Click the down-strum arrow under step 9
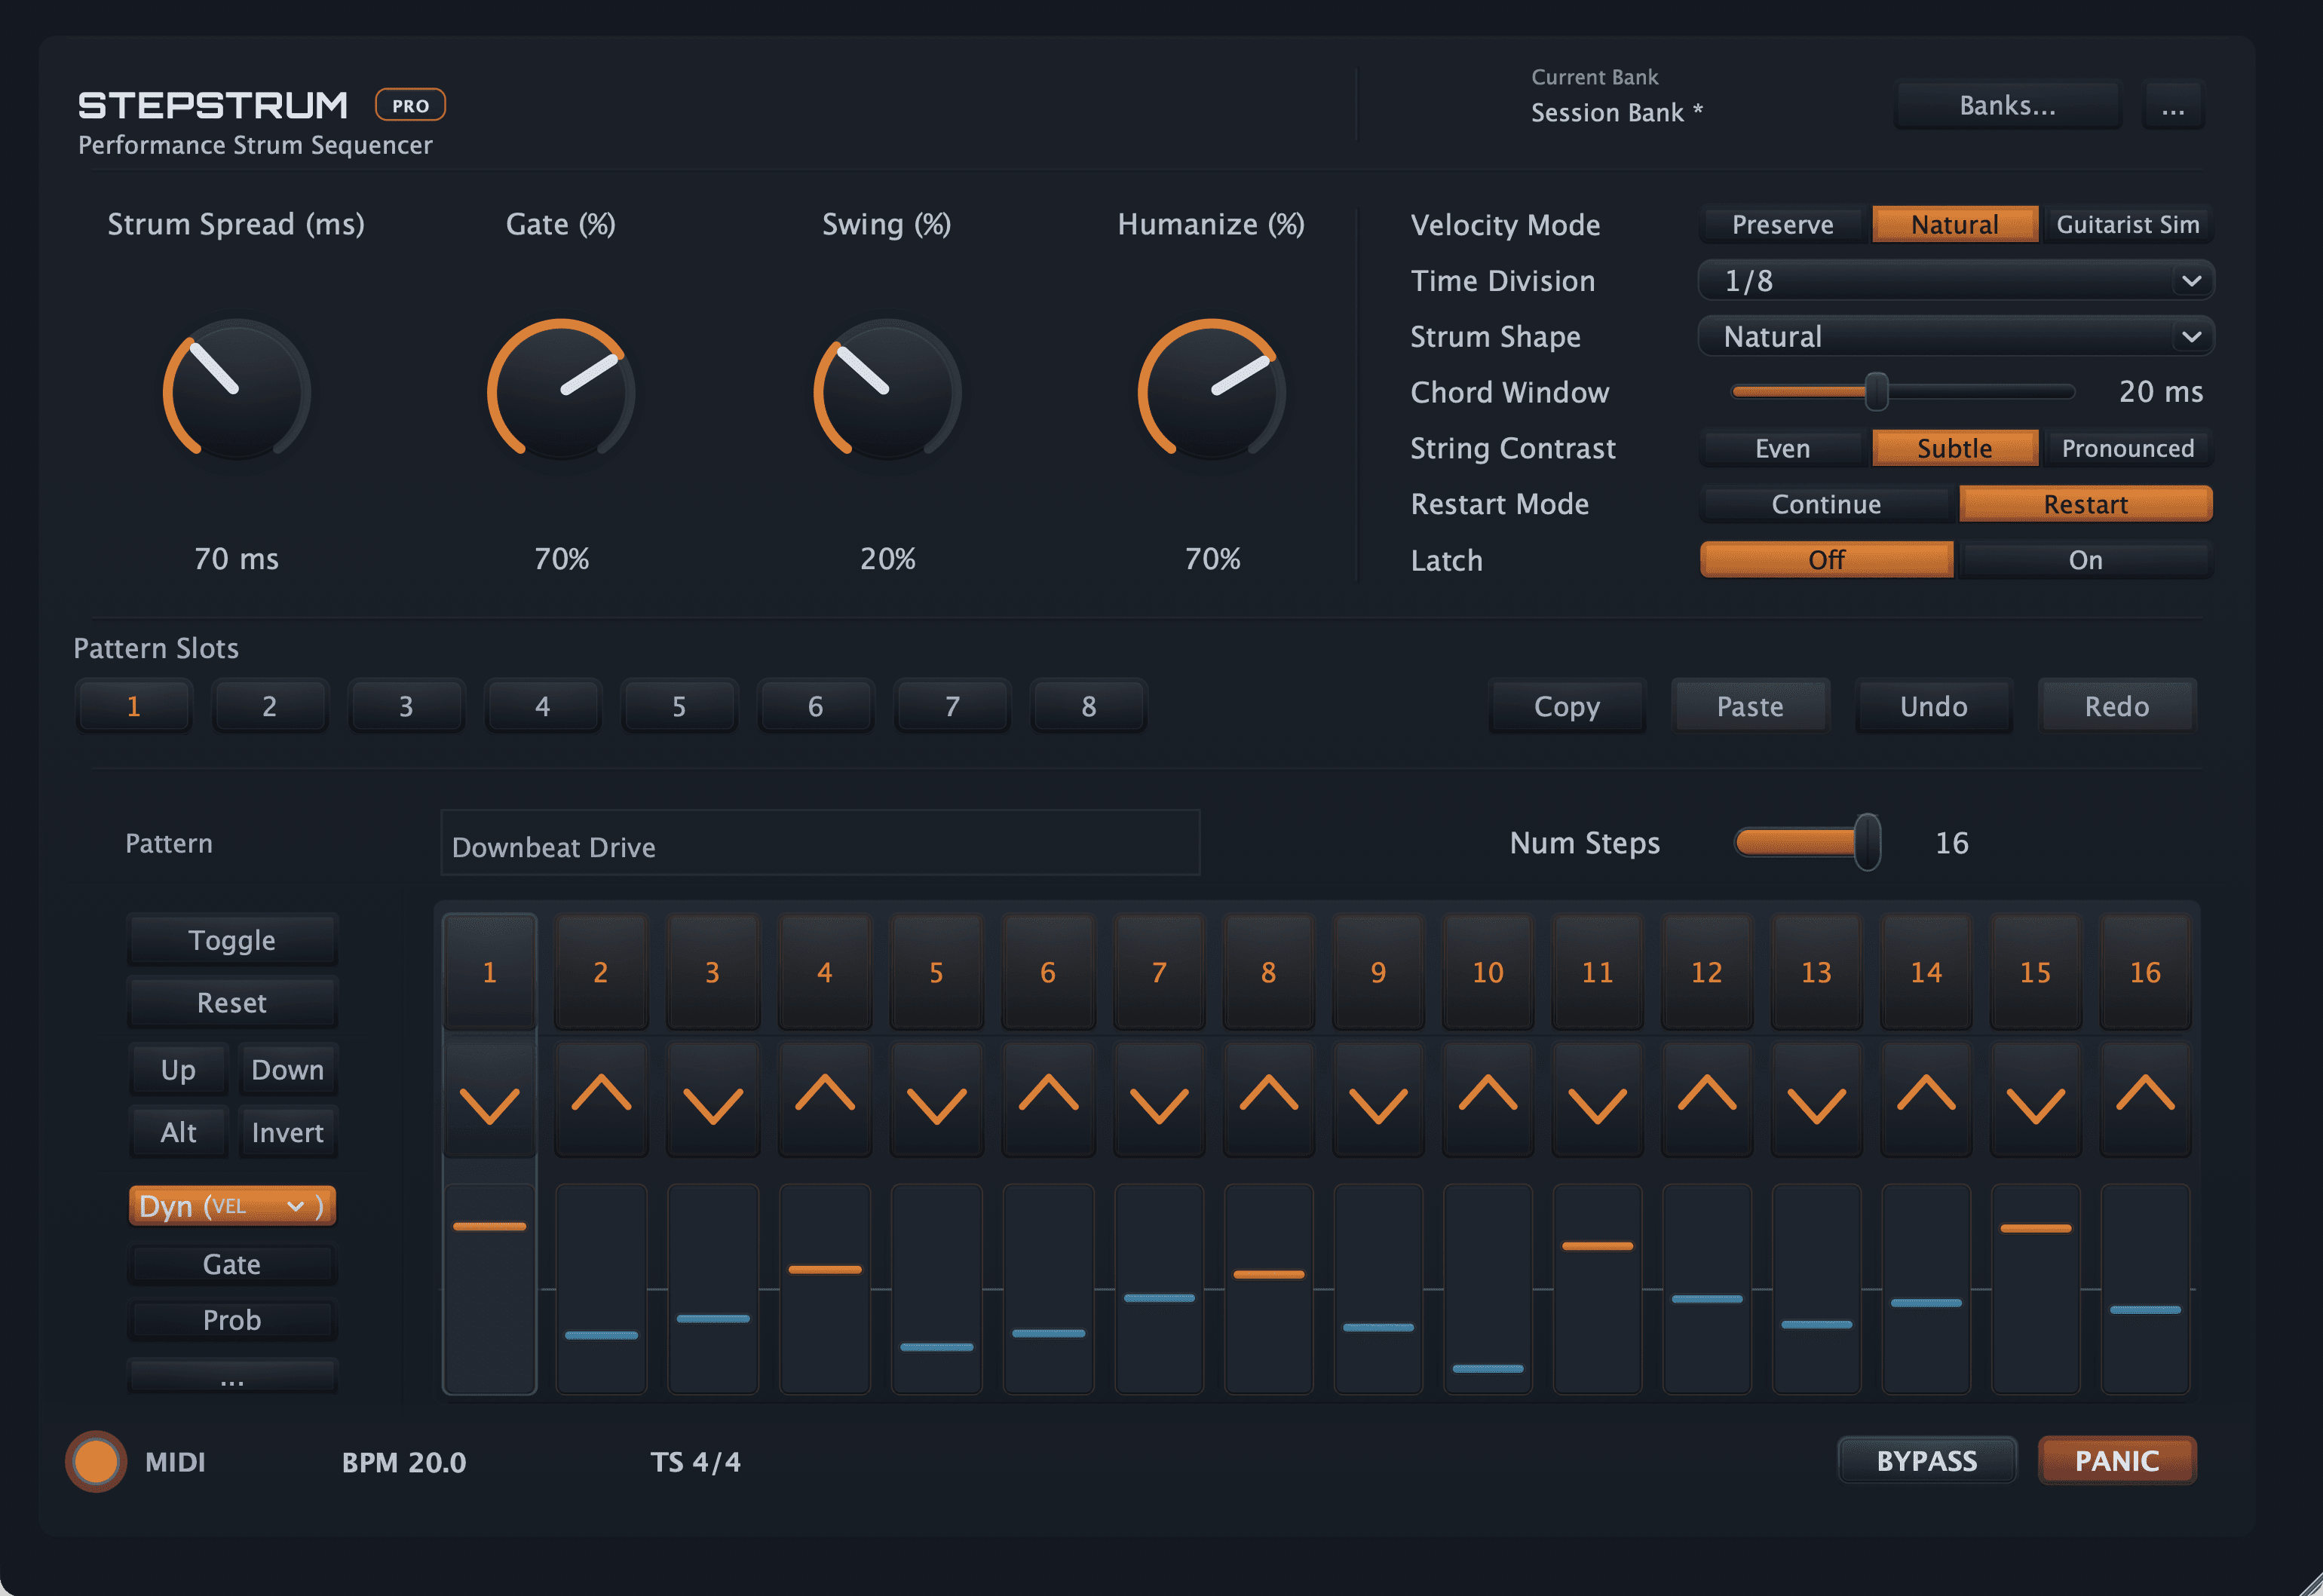This screenshot has width=2323, height=1596. (1378, 1101)
